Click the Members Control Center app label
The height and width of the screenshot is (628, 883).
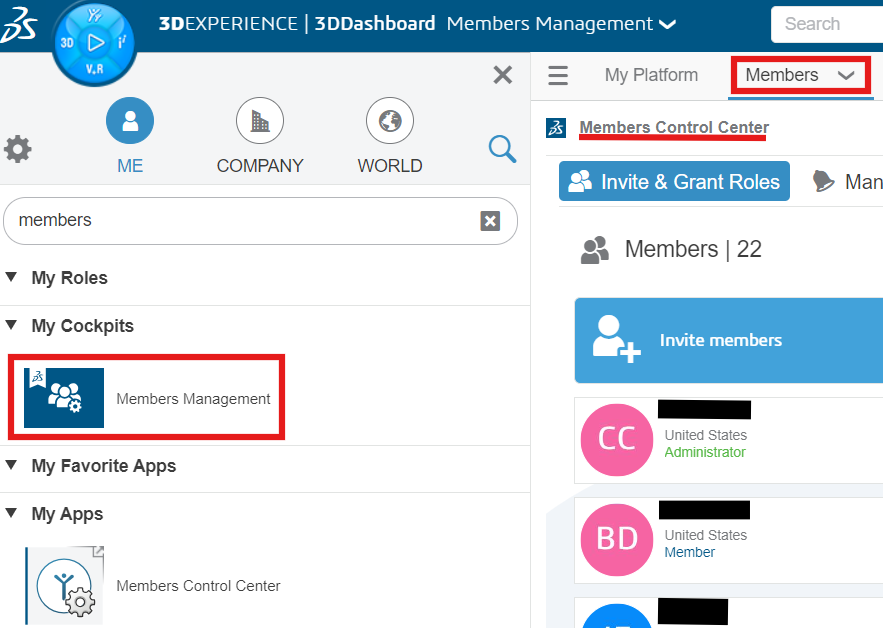pos(198,586)
